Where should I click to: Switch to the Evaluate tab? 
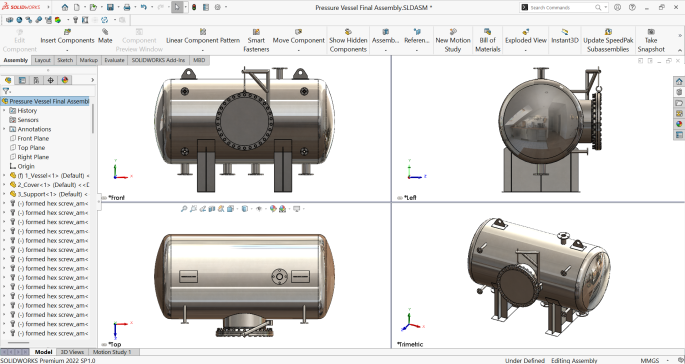114,60
